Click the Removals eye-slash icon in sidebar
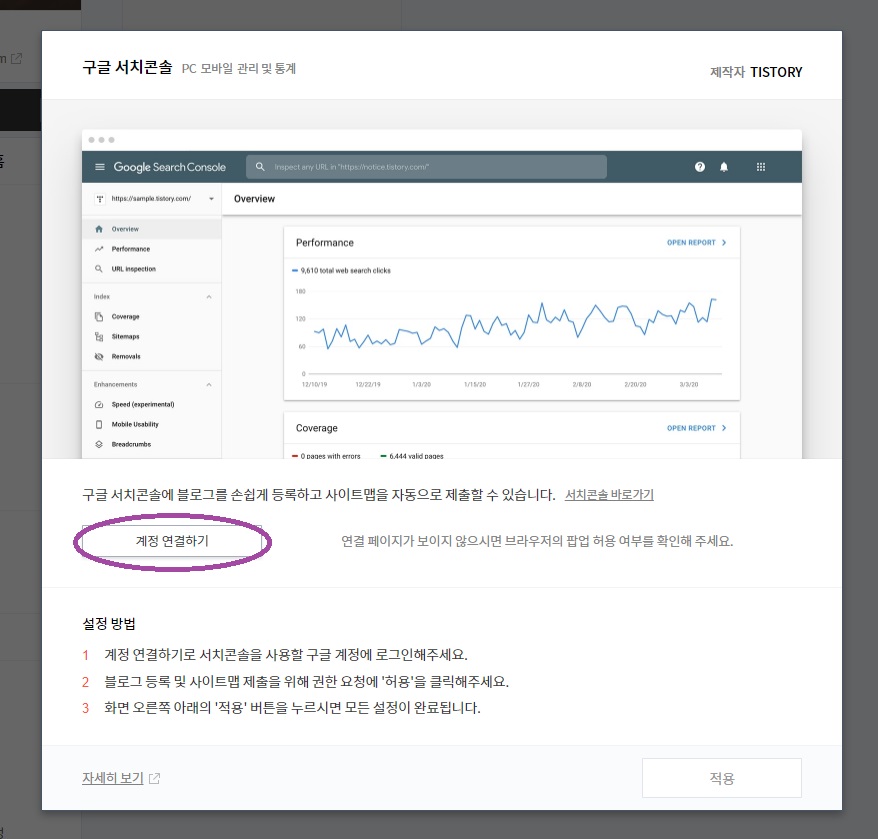The image size is (878, 839). coord(99,356)
